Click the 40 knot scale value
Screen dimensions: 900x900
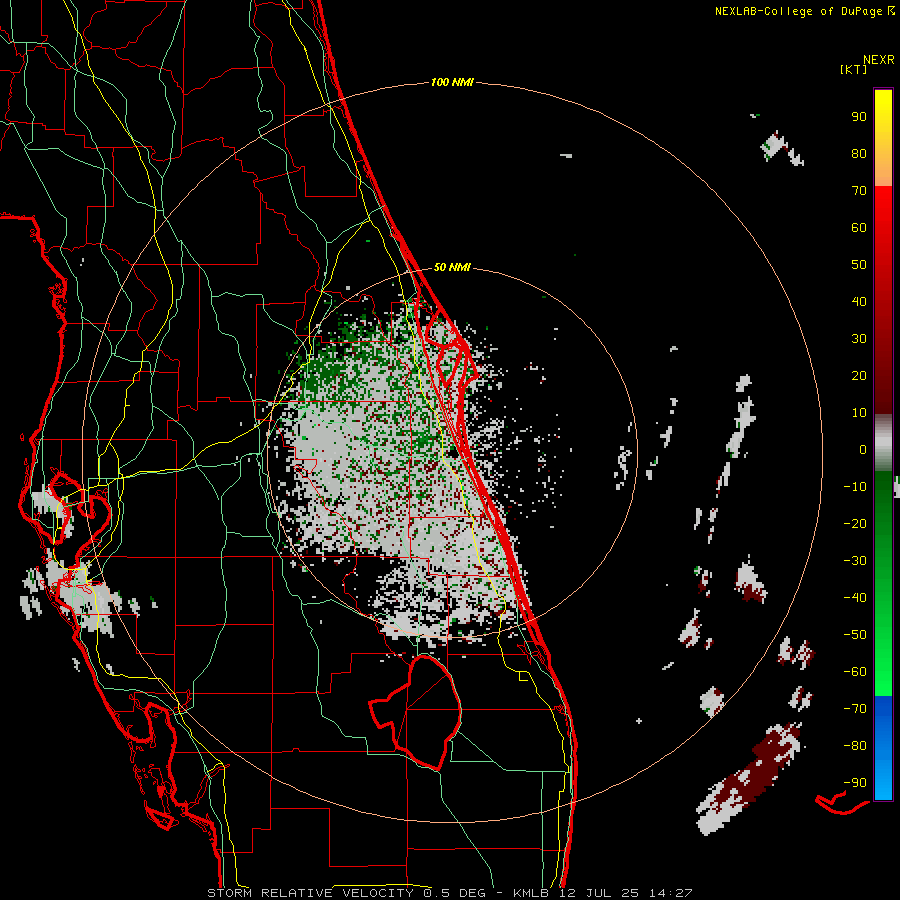click(859, 302)
